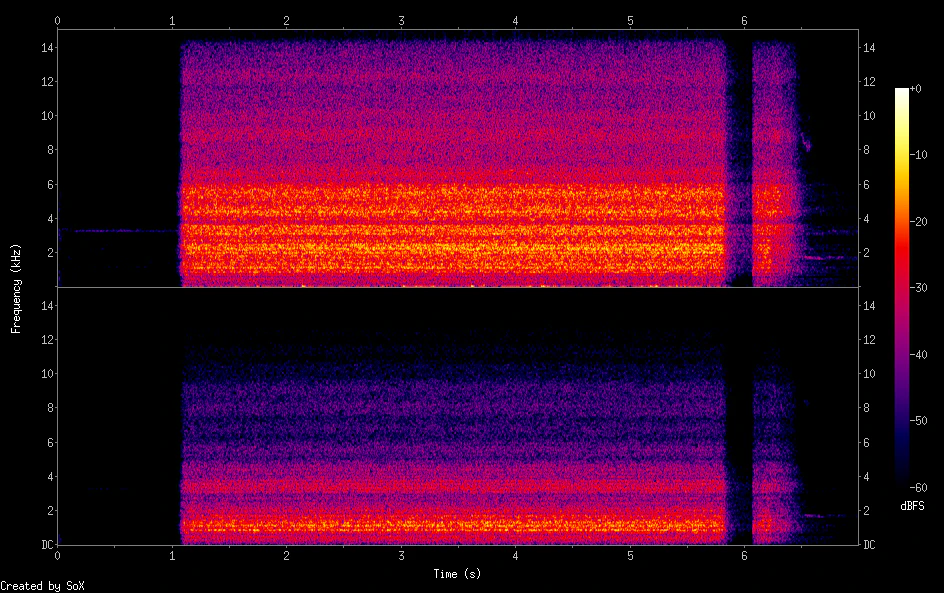Click the "-50" value on the color scale

(919, 421)
